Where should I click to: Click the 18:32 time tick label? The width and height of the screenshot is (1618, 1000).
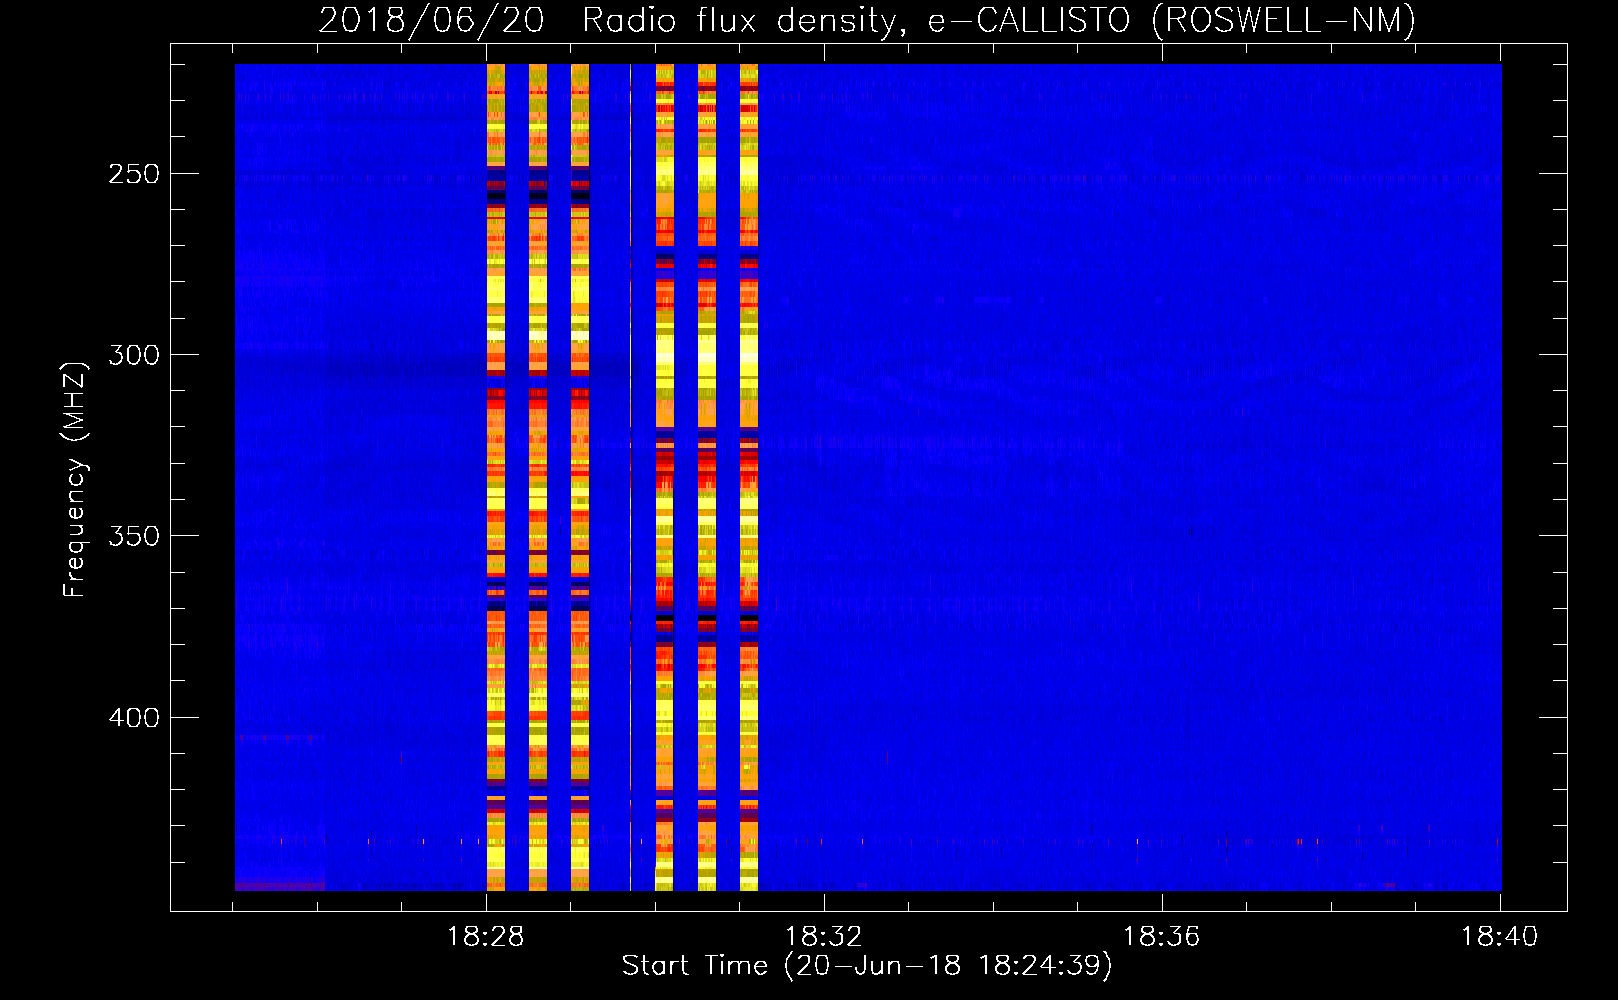pyautogui.click(x=824, y=936)
